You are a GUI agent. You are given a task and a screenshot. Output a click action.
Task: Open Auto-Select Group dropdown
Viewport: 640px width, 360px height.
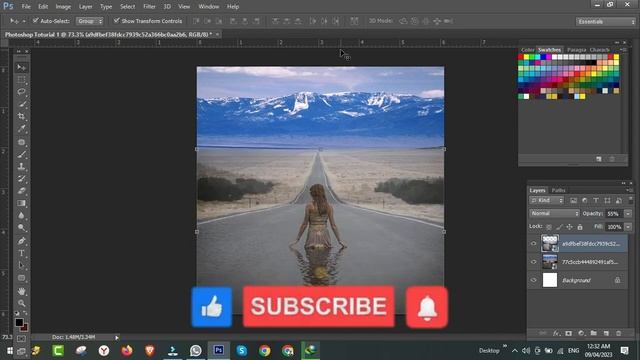[x=90, y=21]
